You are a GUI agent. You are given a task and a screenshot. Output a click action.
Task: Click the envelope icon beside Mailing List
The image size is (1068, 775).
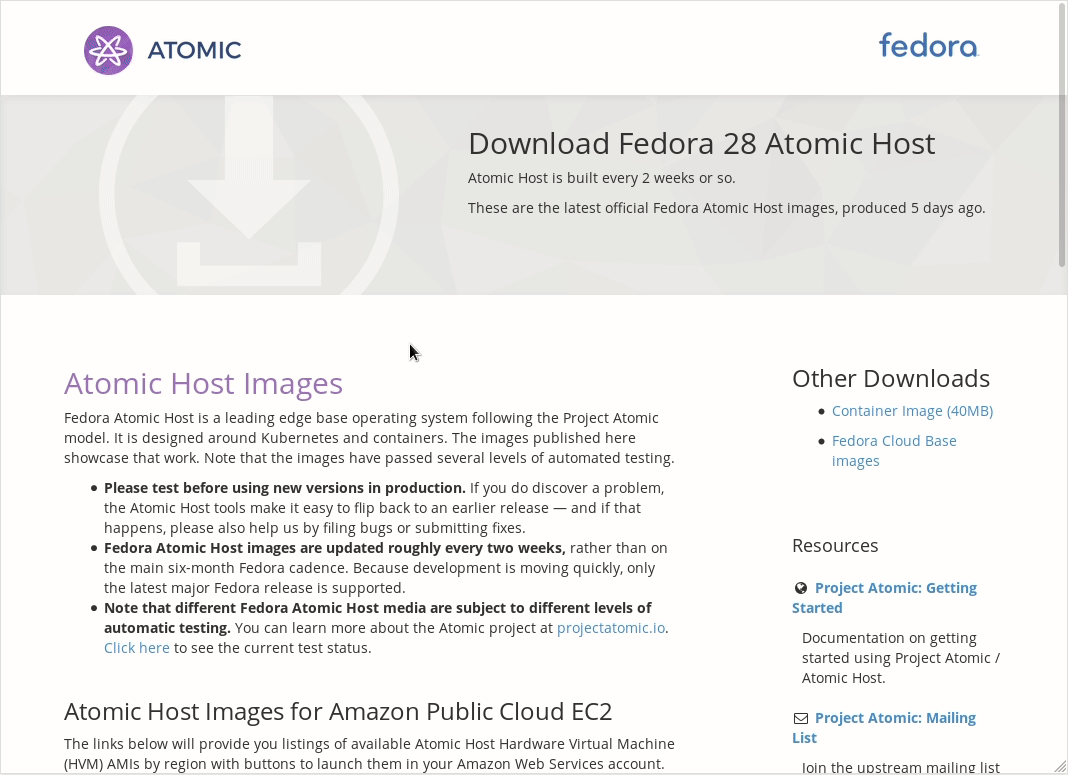pyautogui.click(x=801, y=718)
